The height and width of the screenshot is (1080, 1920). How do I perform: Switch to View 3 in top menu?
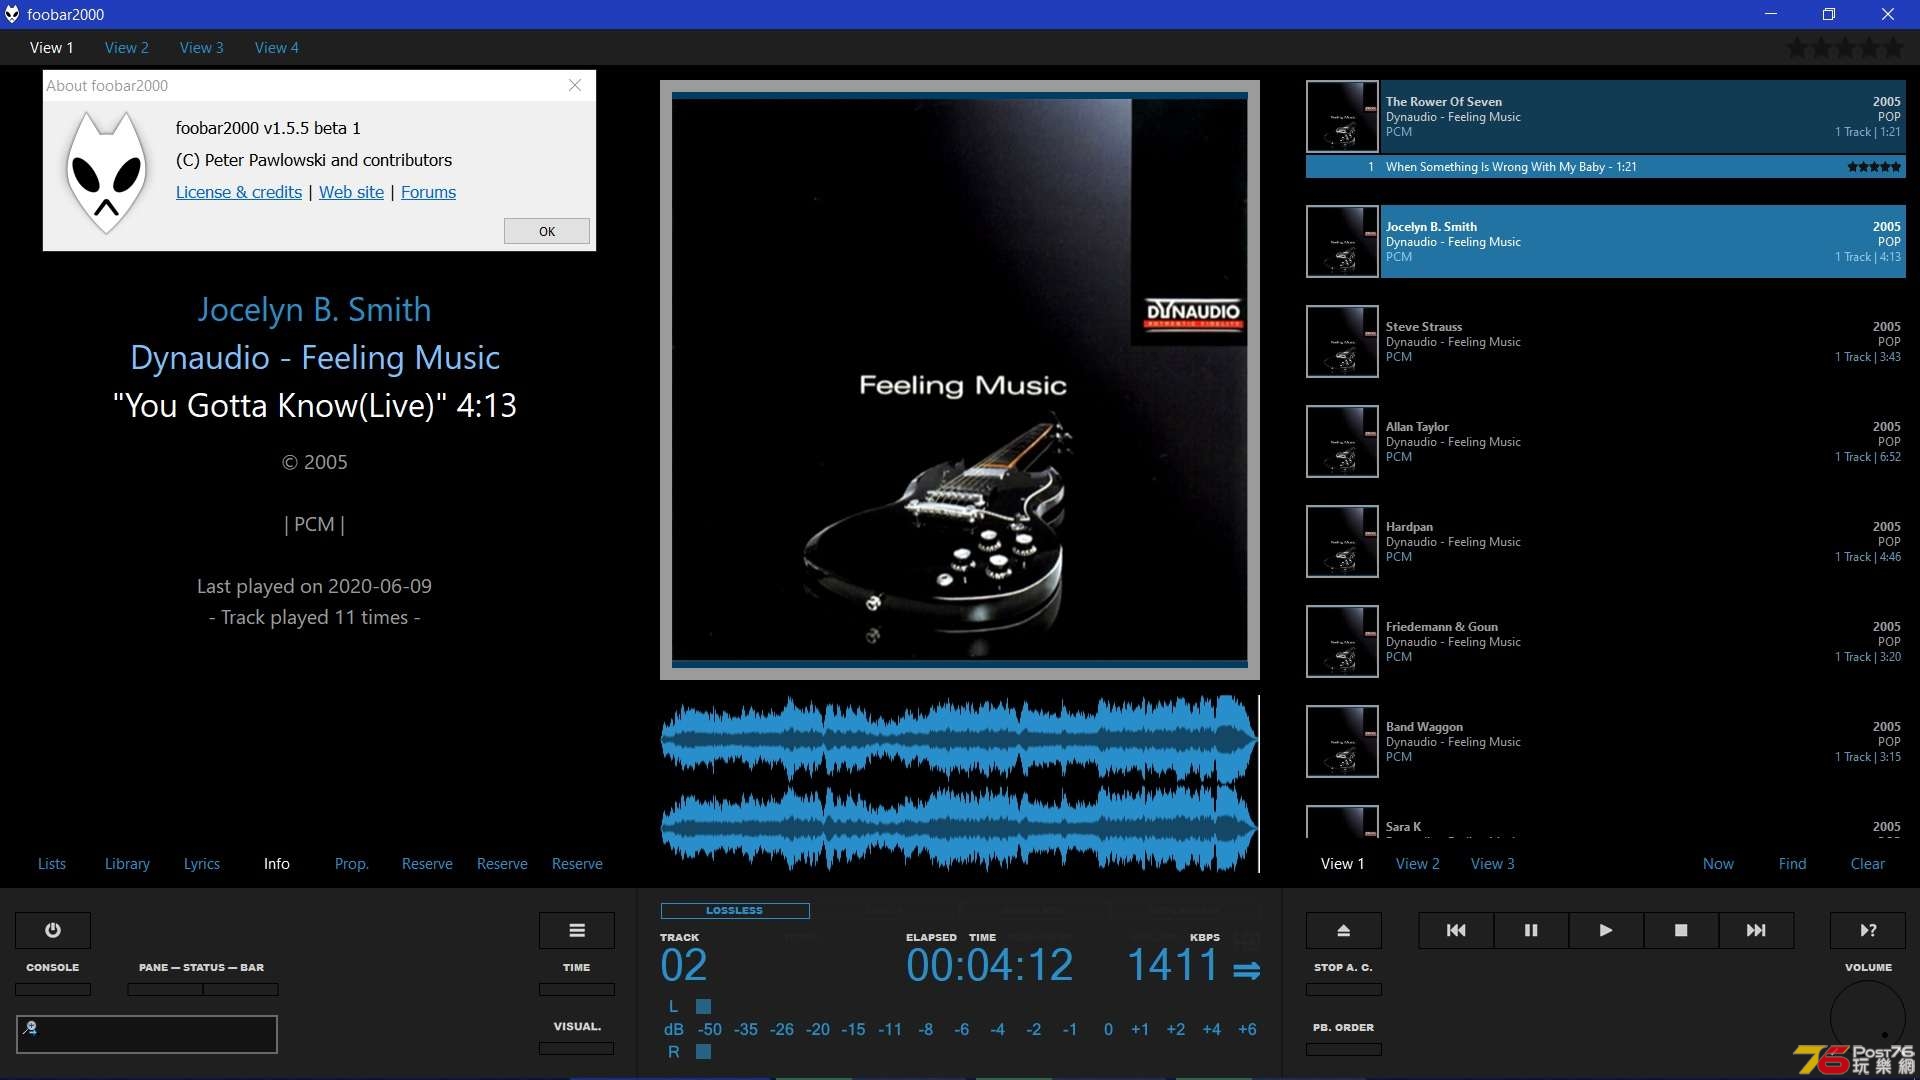(202, 47)
